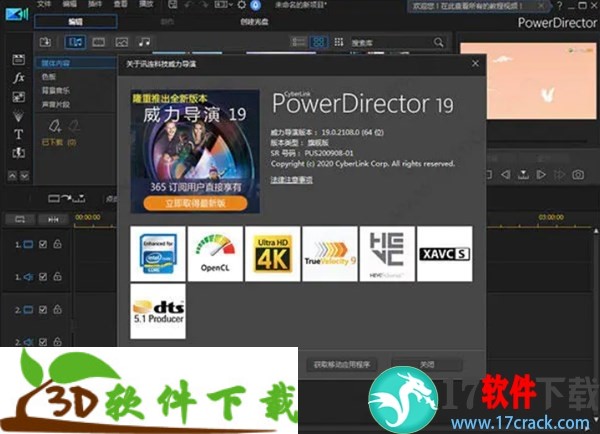This screenshot has height=434, width=600.
Task: Switch to the 创建光盘 tab
Action: (254, 22)
